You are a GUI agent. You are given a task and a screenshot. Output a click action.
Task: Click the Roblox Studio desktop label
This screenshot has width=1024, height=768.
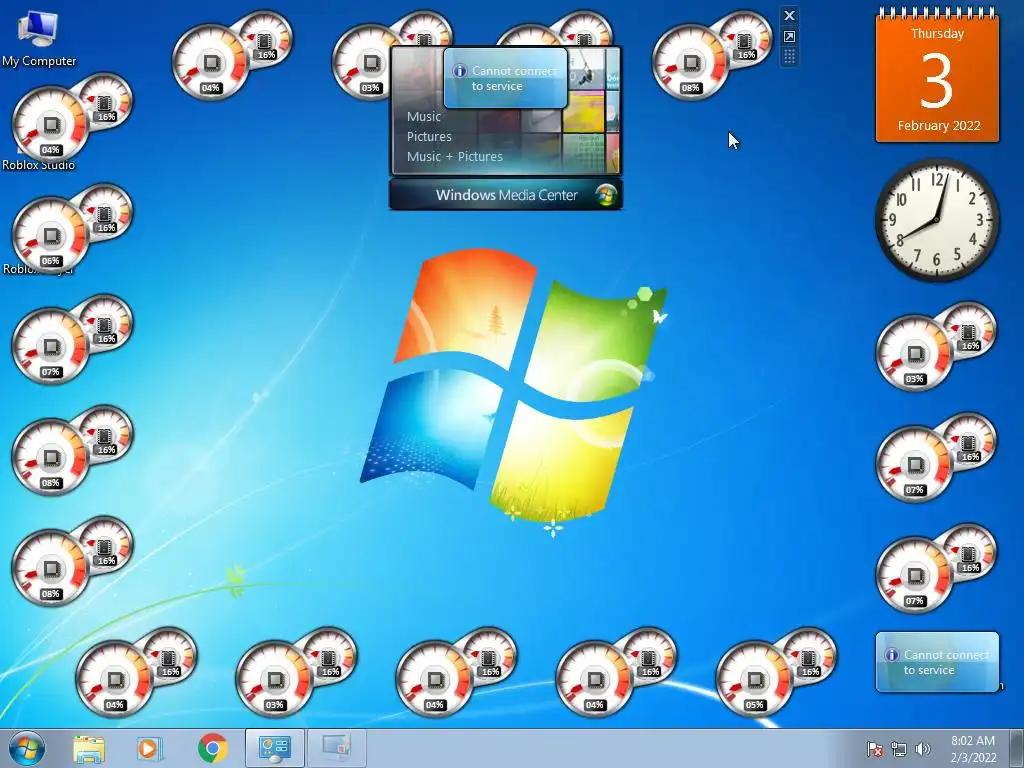[x=39, y=165]
